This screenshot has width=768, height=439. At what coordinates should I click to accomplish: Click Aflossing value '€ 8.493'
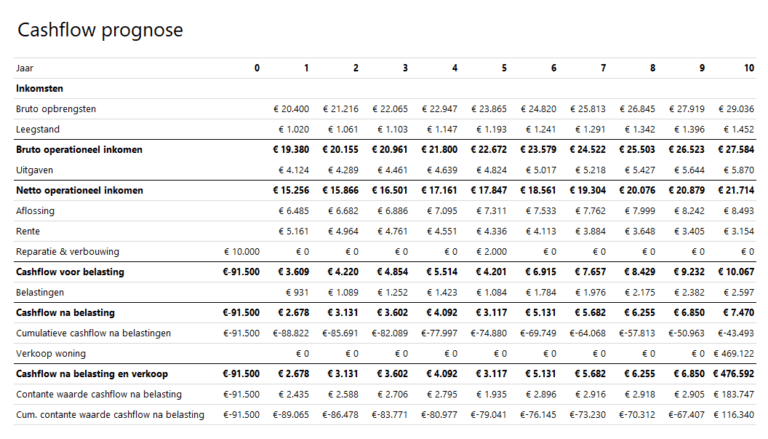pyautogui.click(x=739, y=211)
